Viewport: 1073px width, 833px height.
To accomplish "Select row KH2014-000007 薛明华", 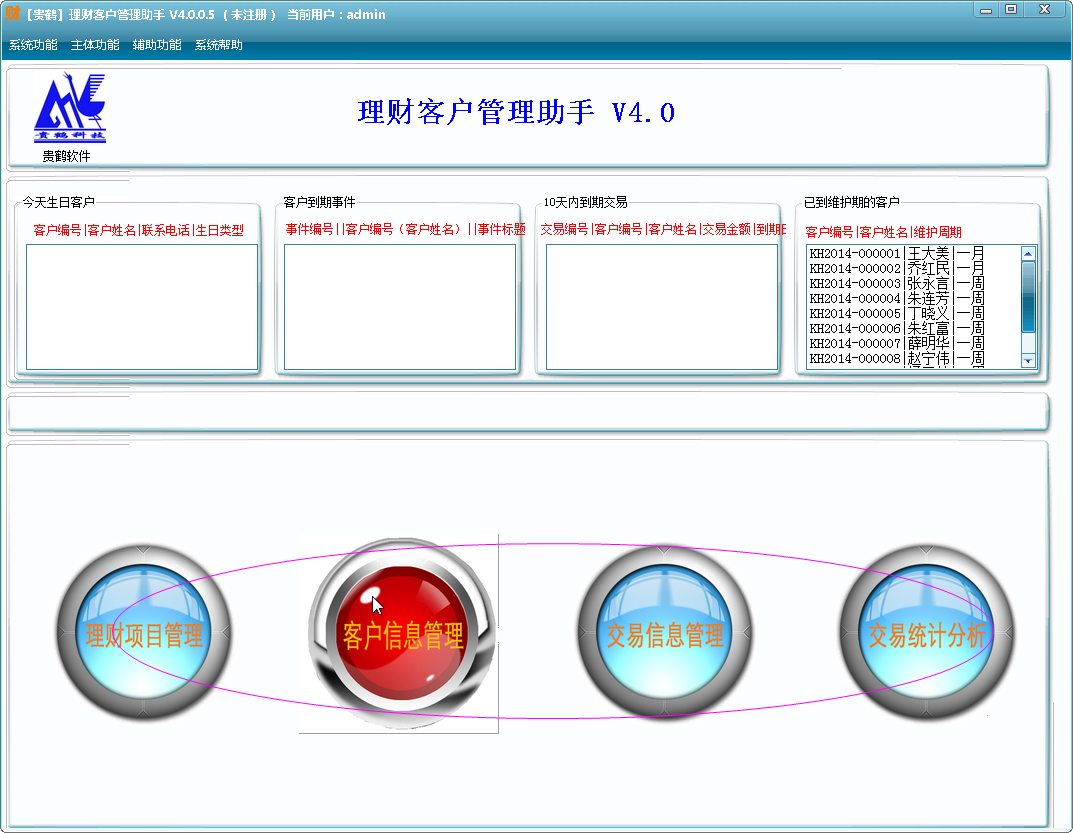I will pyautogui.click(x=914, y=344).
